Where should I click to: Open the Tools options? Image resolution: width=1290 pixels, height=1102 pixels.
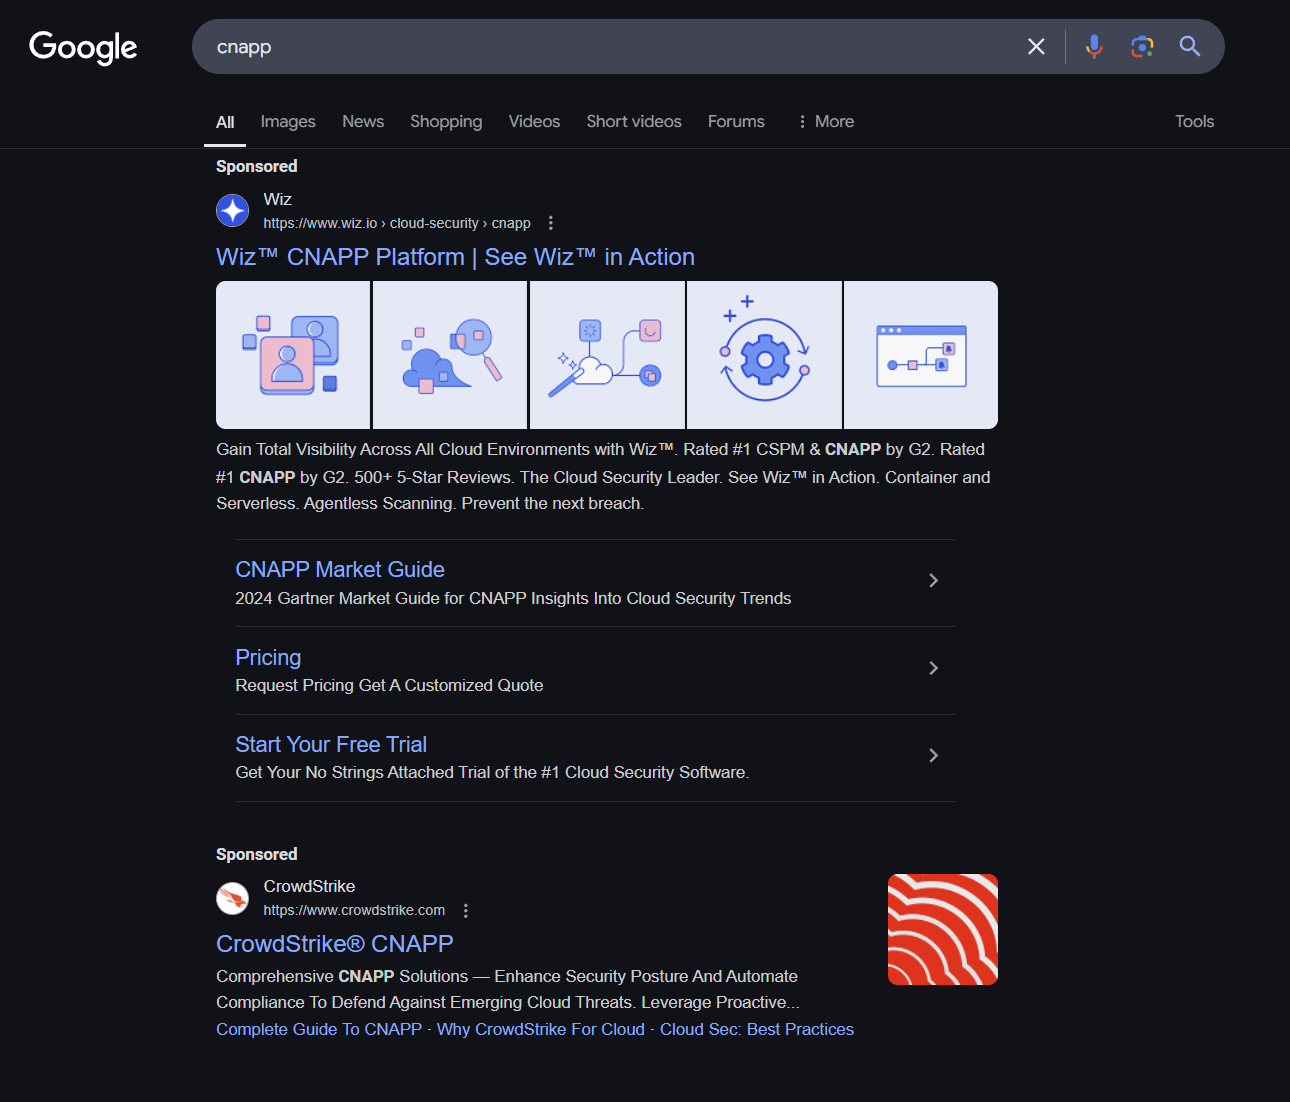coord(1194,122)
